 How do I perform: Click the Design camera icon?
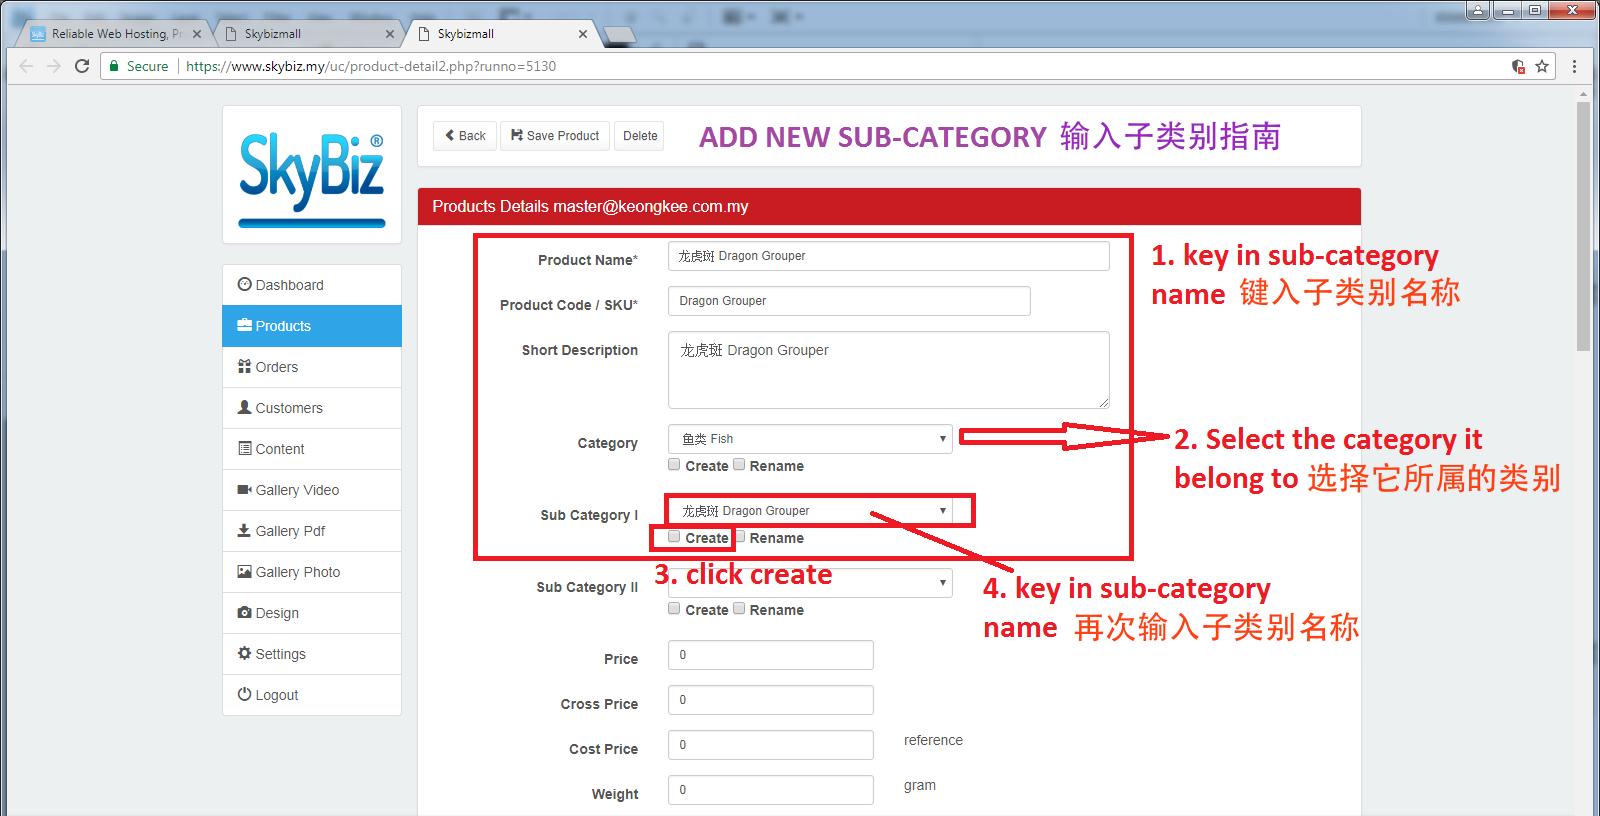coord(244,612)
